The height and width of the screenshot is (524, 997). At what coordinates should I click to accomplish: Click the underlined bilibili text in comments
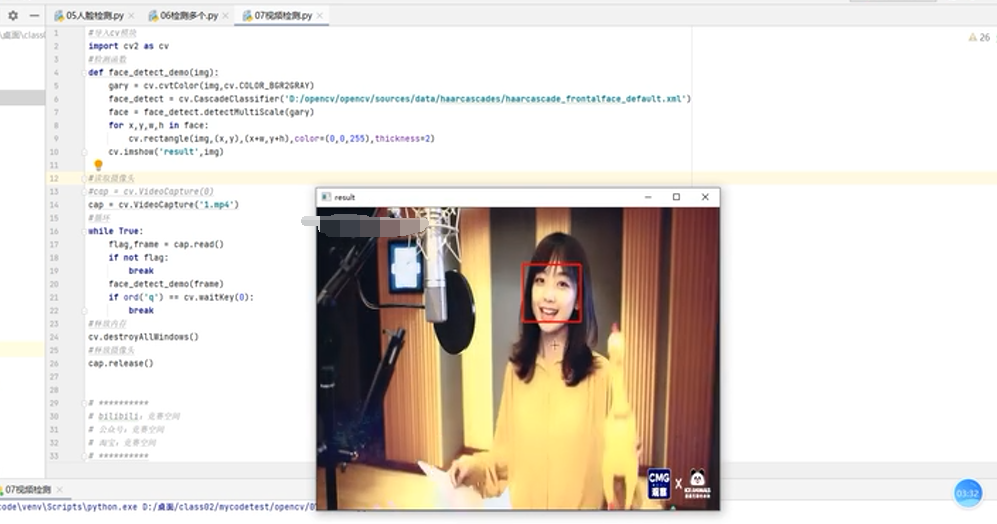point(117,416)
